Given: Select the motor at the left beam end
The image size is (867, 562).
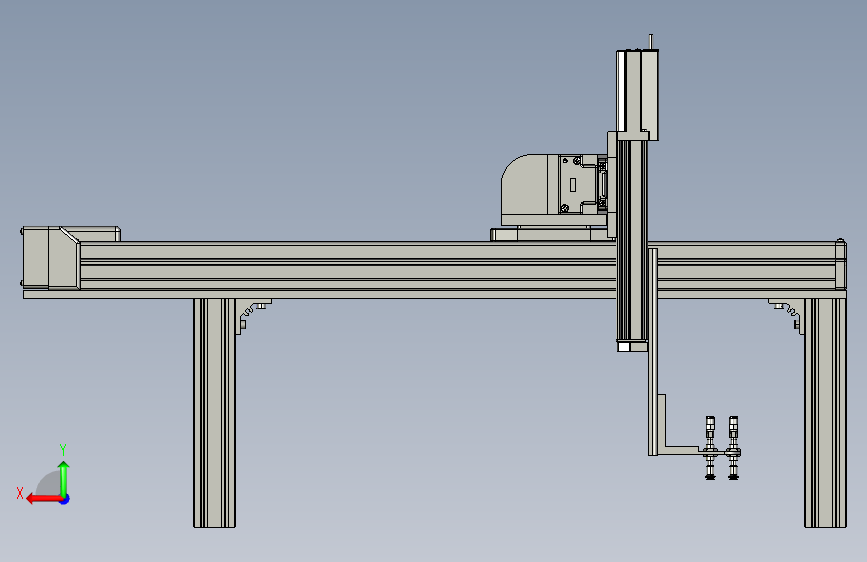Looking at the screenshot, I should [51, 258].
